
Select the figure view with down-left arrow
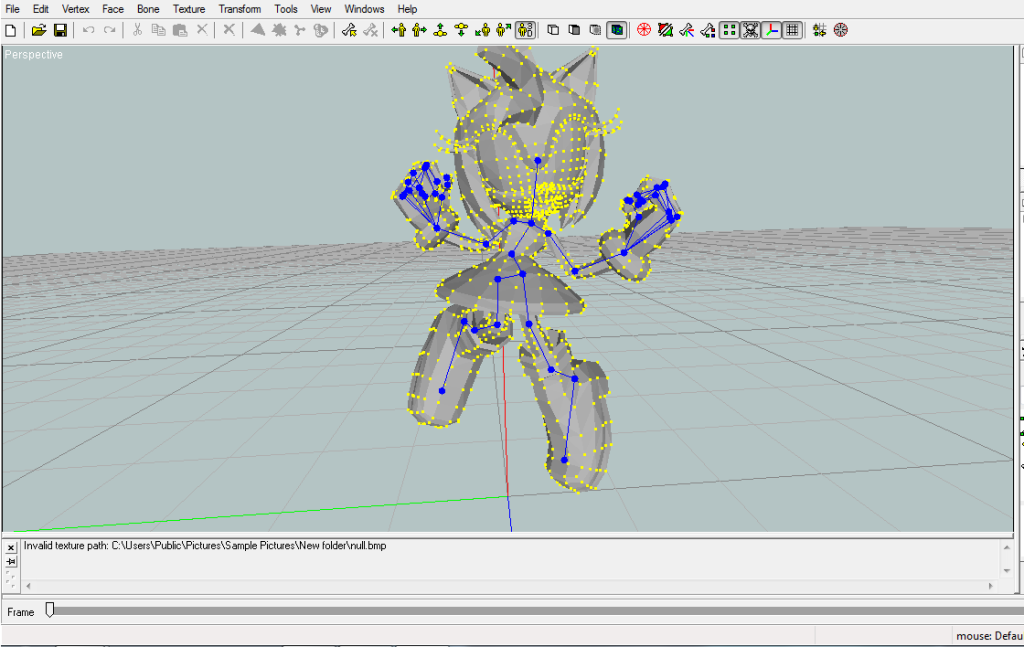coord(483,30)
